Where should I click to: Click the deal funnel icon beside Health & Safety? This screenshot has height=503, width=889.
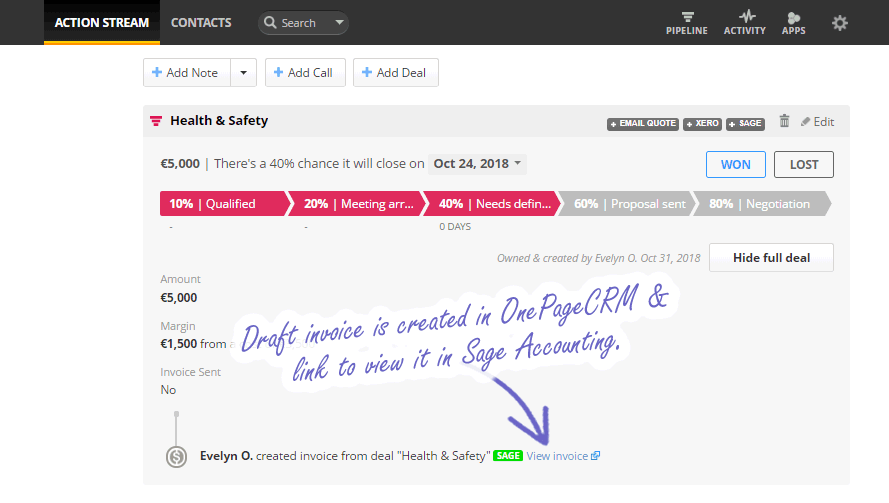point(156,121)
